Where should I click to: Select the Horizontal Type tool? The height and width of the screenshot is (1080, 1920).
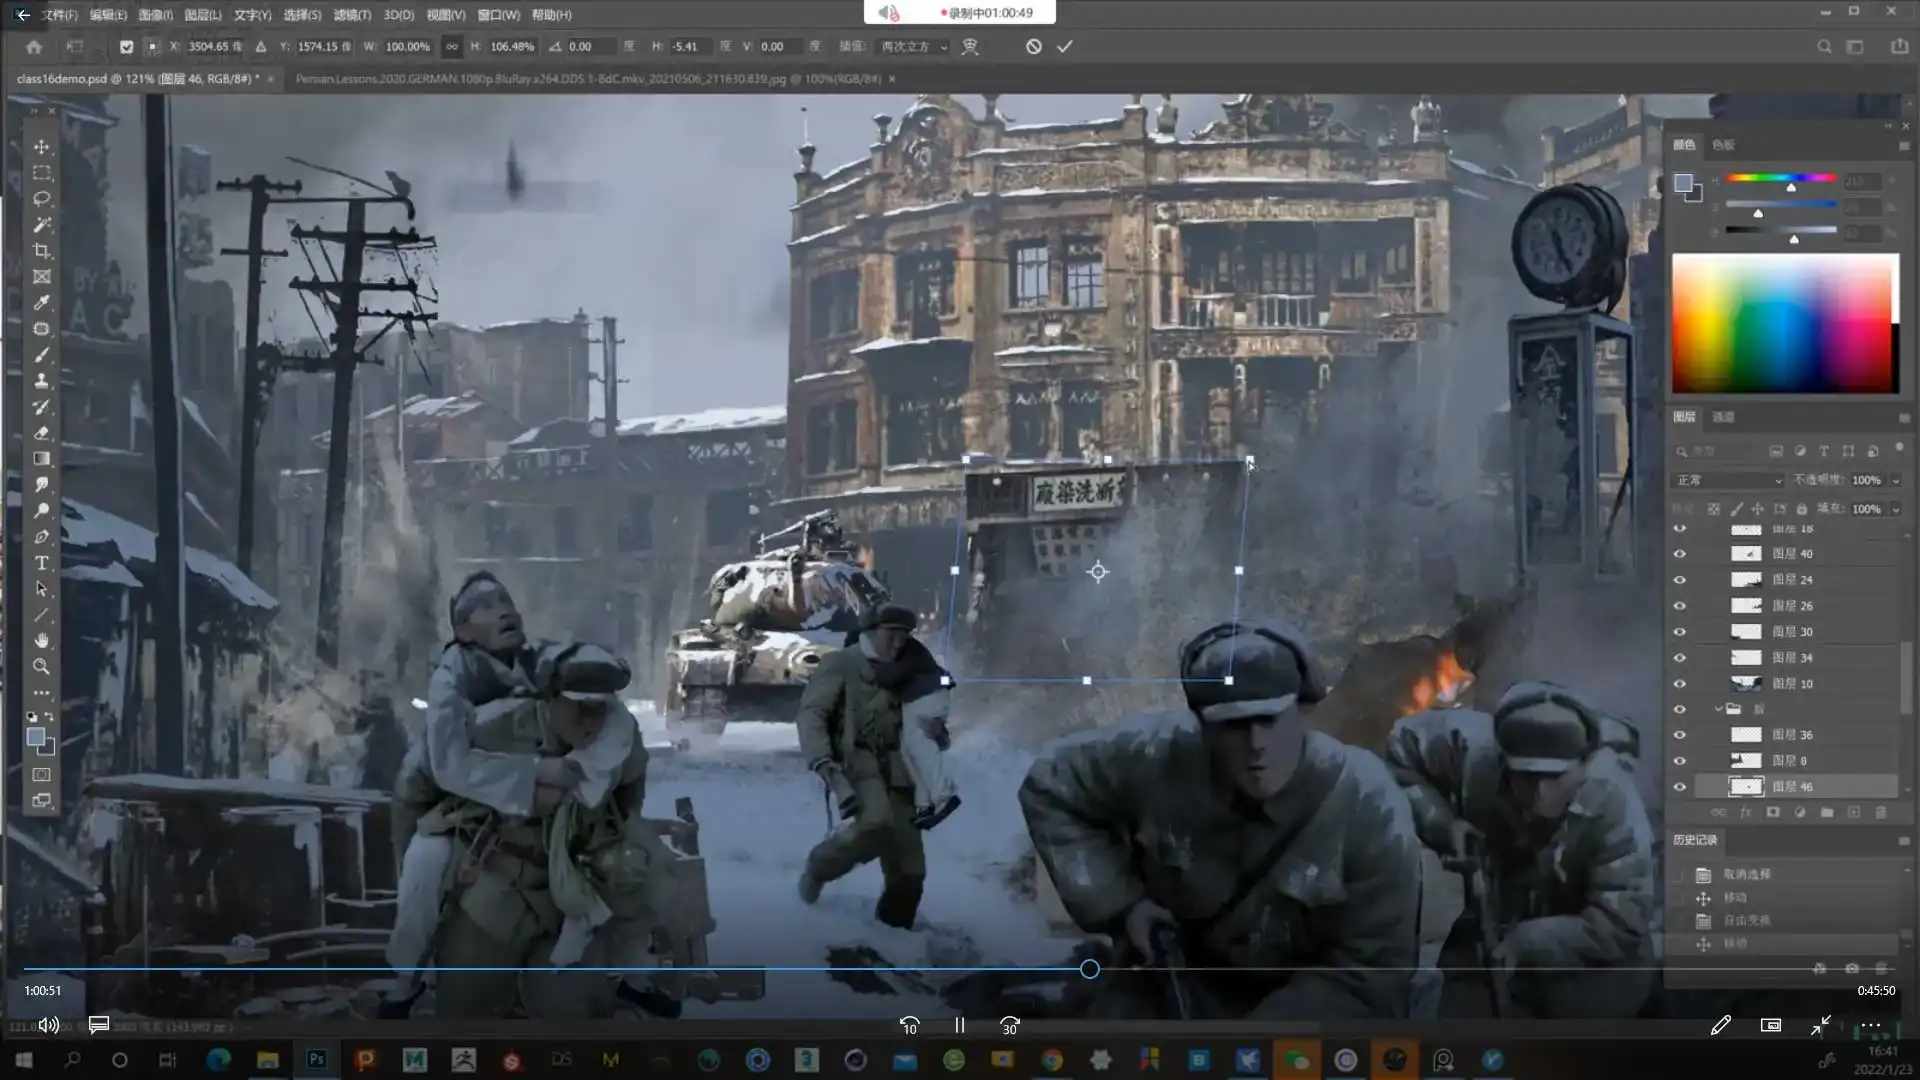41,563
